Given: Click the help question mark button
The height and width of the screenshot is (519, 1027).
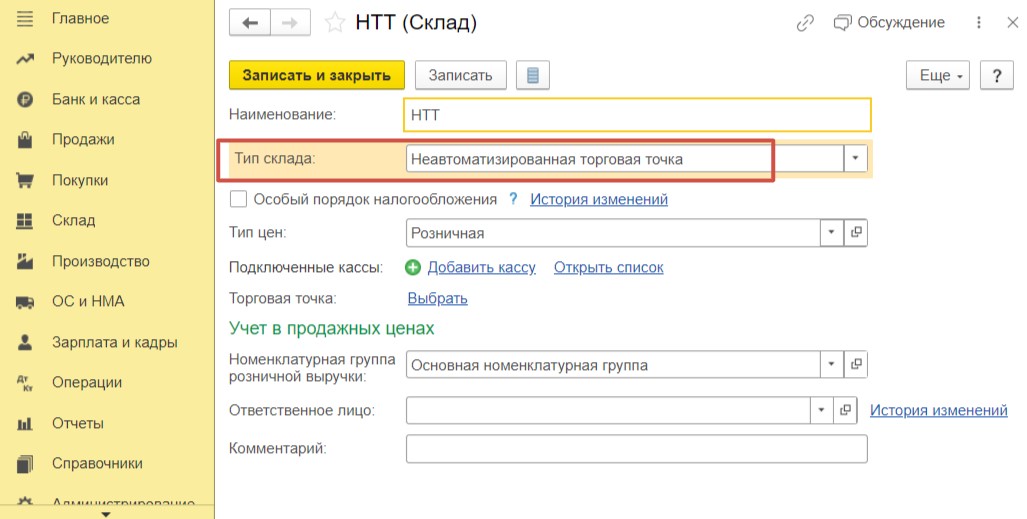Looking at the screenshot, I should coord(997,75).
